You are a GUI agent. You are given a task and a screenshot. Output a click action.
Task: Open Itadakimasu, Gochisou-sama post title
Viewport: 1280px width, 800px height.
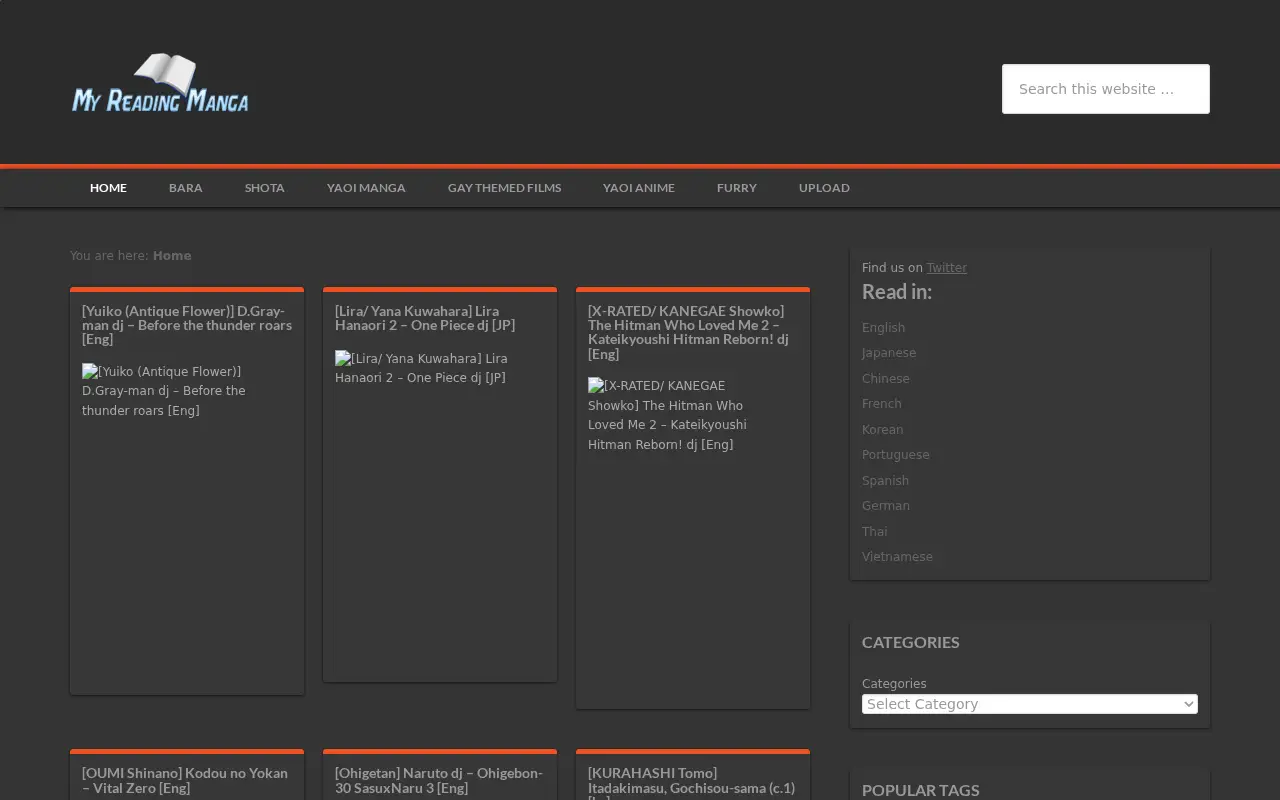pyautogui.click(x=691, y=781)
